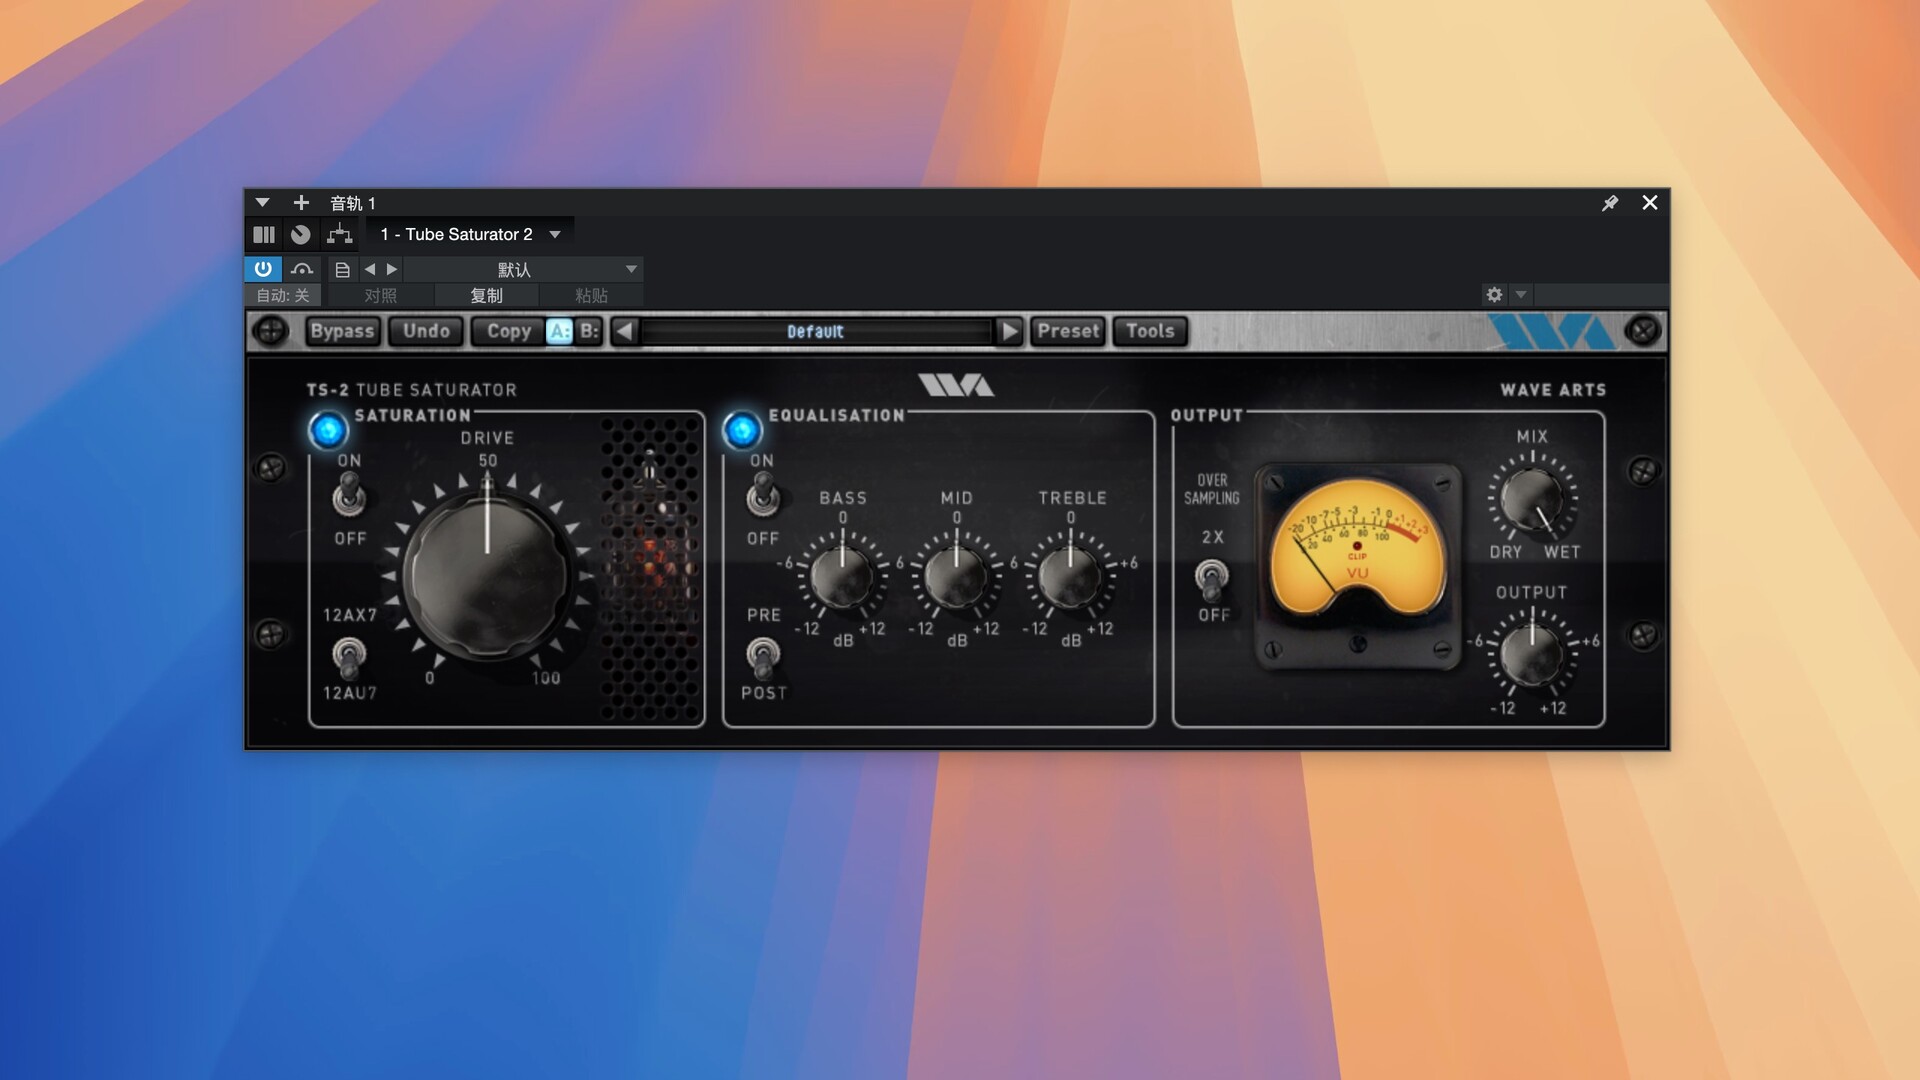Open the arrow dropdown beside the gear
The width and height of the screenshot is (1920, 1080).
(x=1521, y=294)
